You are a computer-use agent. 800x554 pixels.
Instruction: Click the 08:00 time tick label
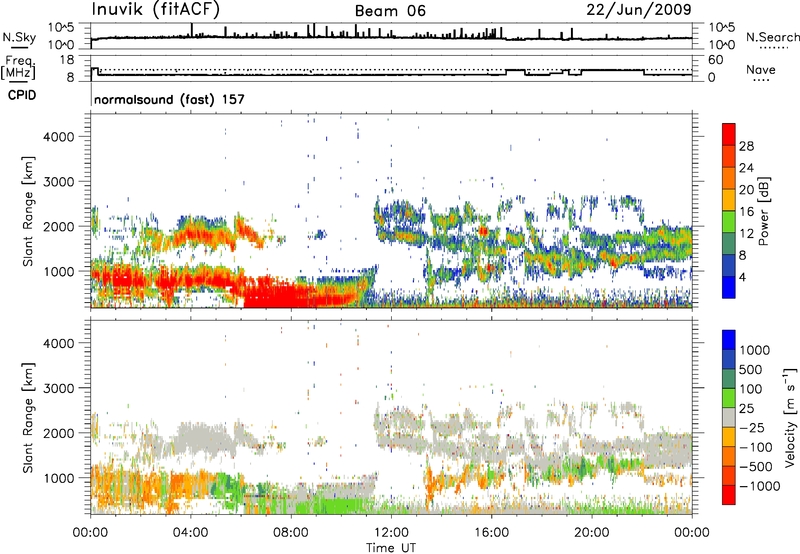coord(291,533)
